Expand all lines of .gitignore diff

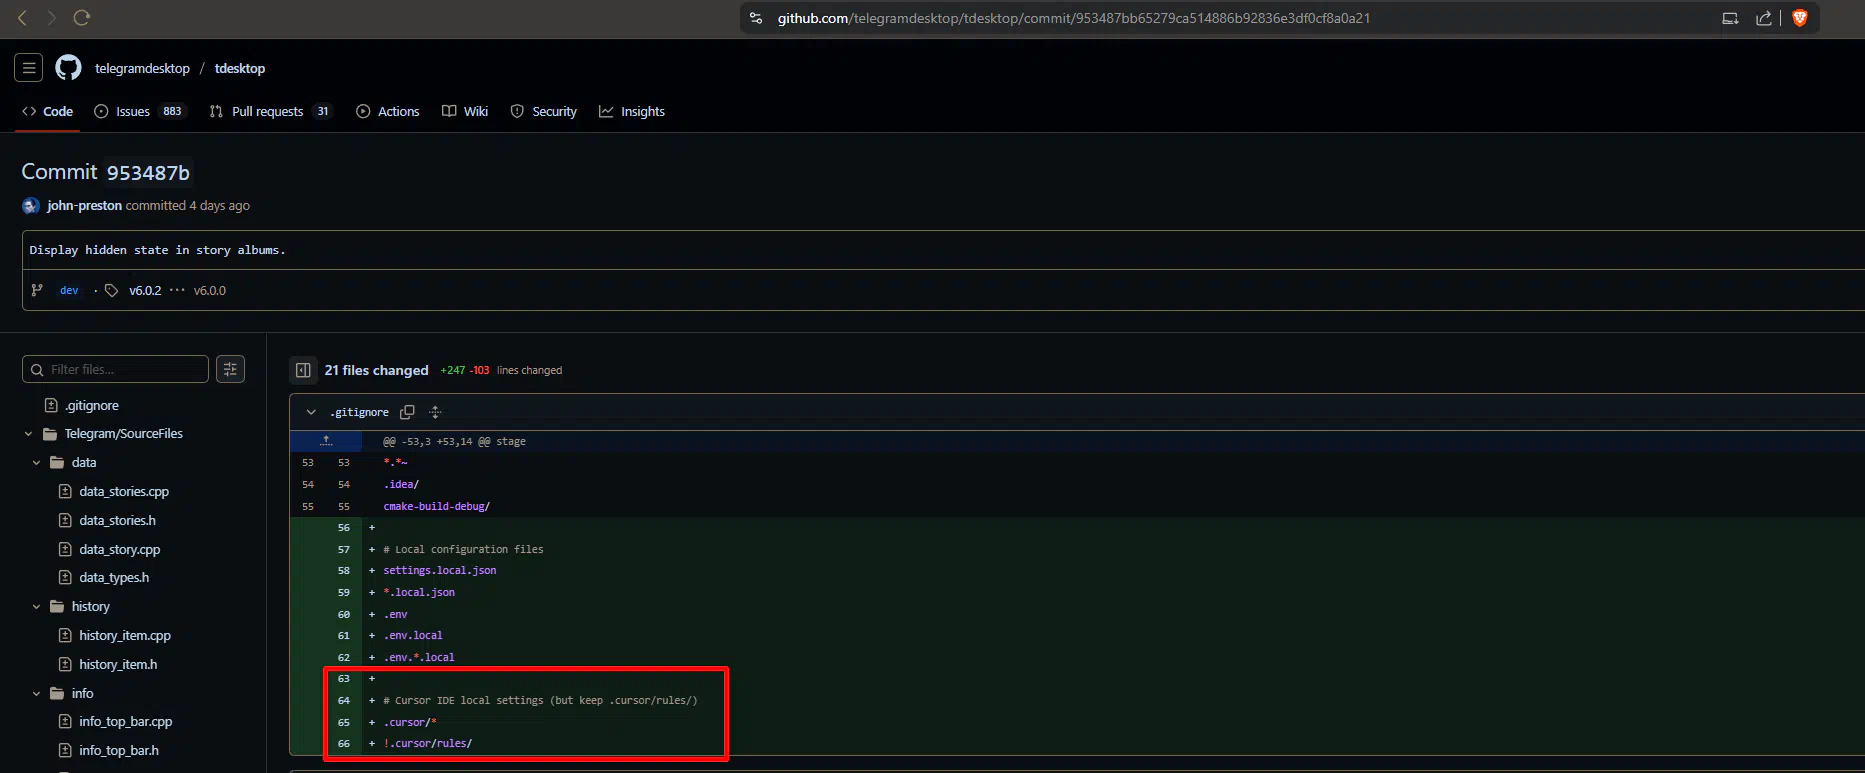click(435, 412)
